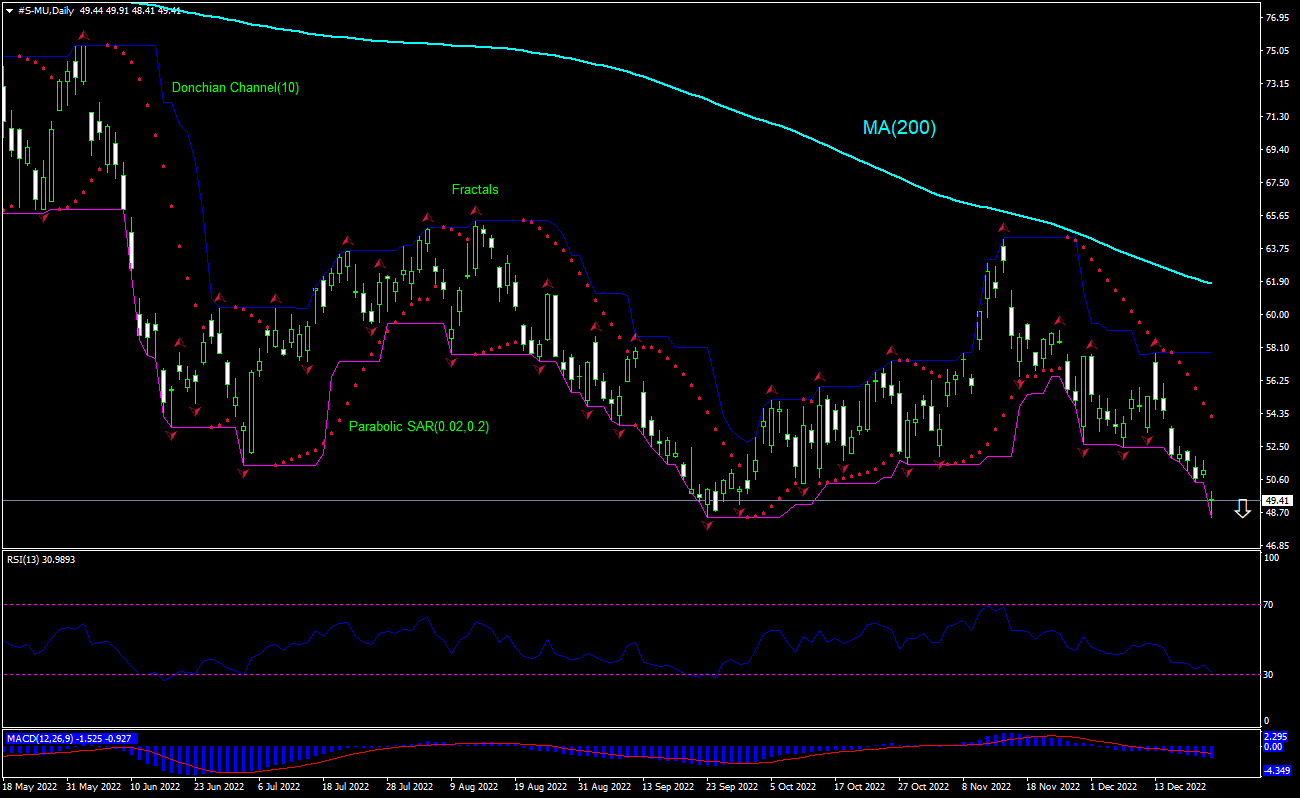The height and width of the screenshot is (798, 1300).
Task: Click the 76.95 price axis label
Action: pos(1275,18)
